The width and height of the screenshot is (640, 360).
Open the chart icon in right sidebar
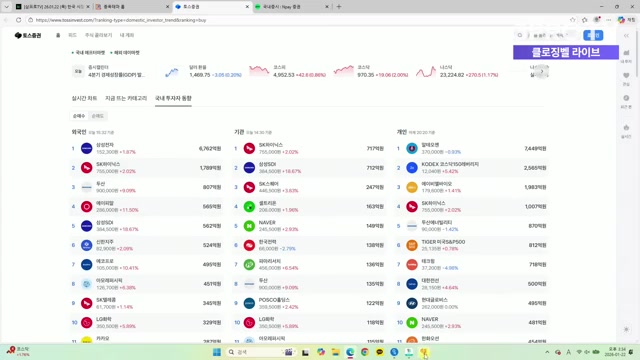pos(626,53)
